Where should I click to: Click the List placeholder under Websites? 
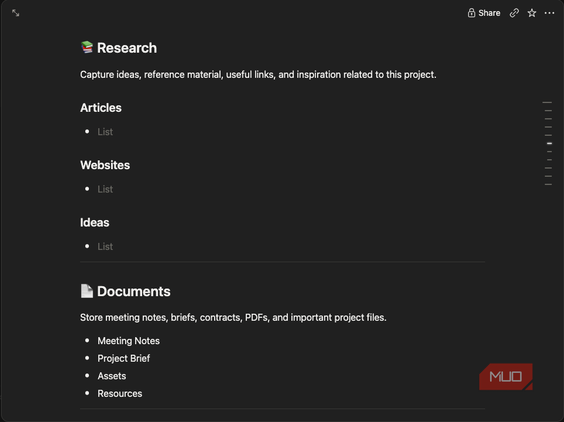click(105, 189)
